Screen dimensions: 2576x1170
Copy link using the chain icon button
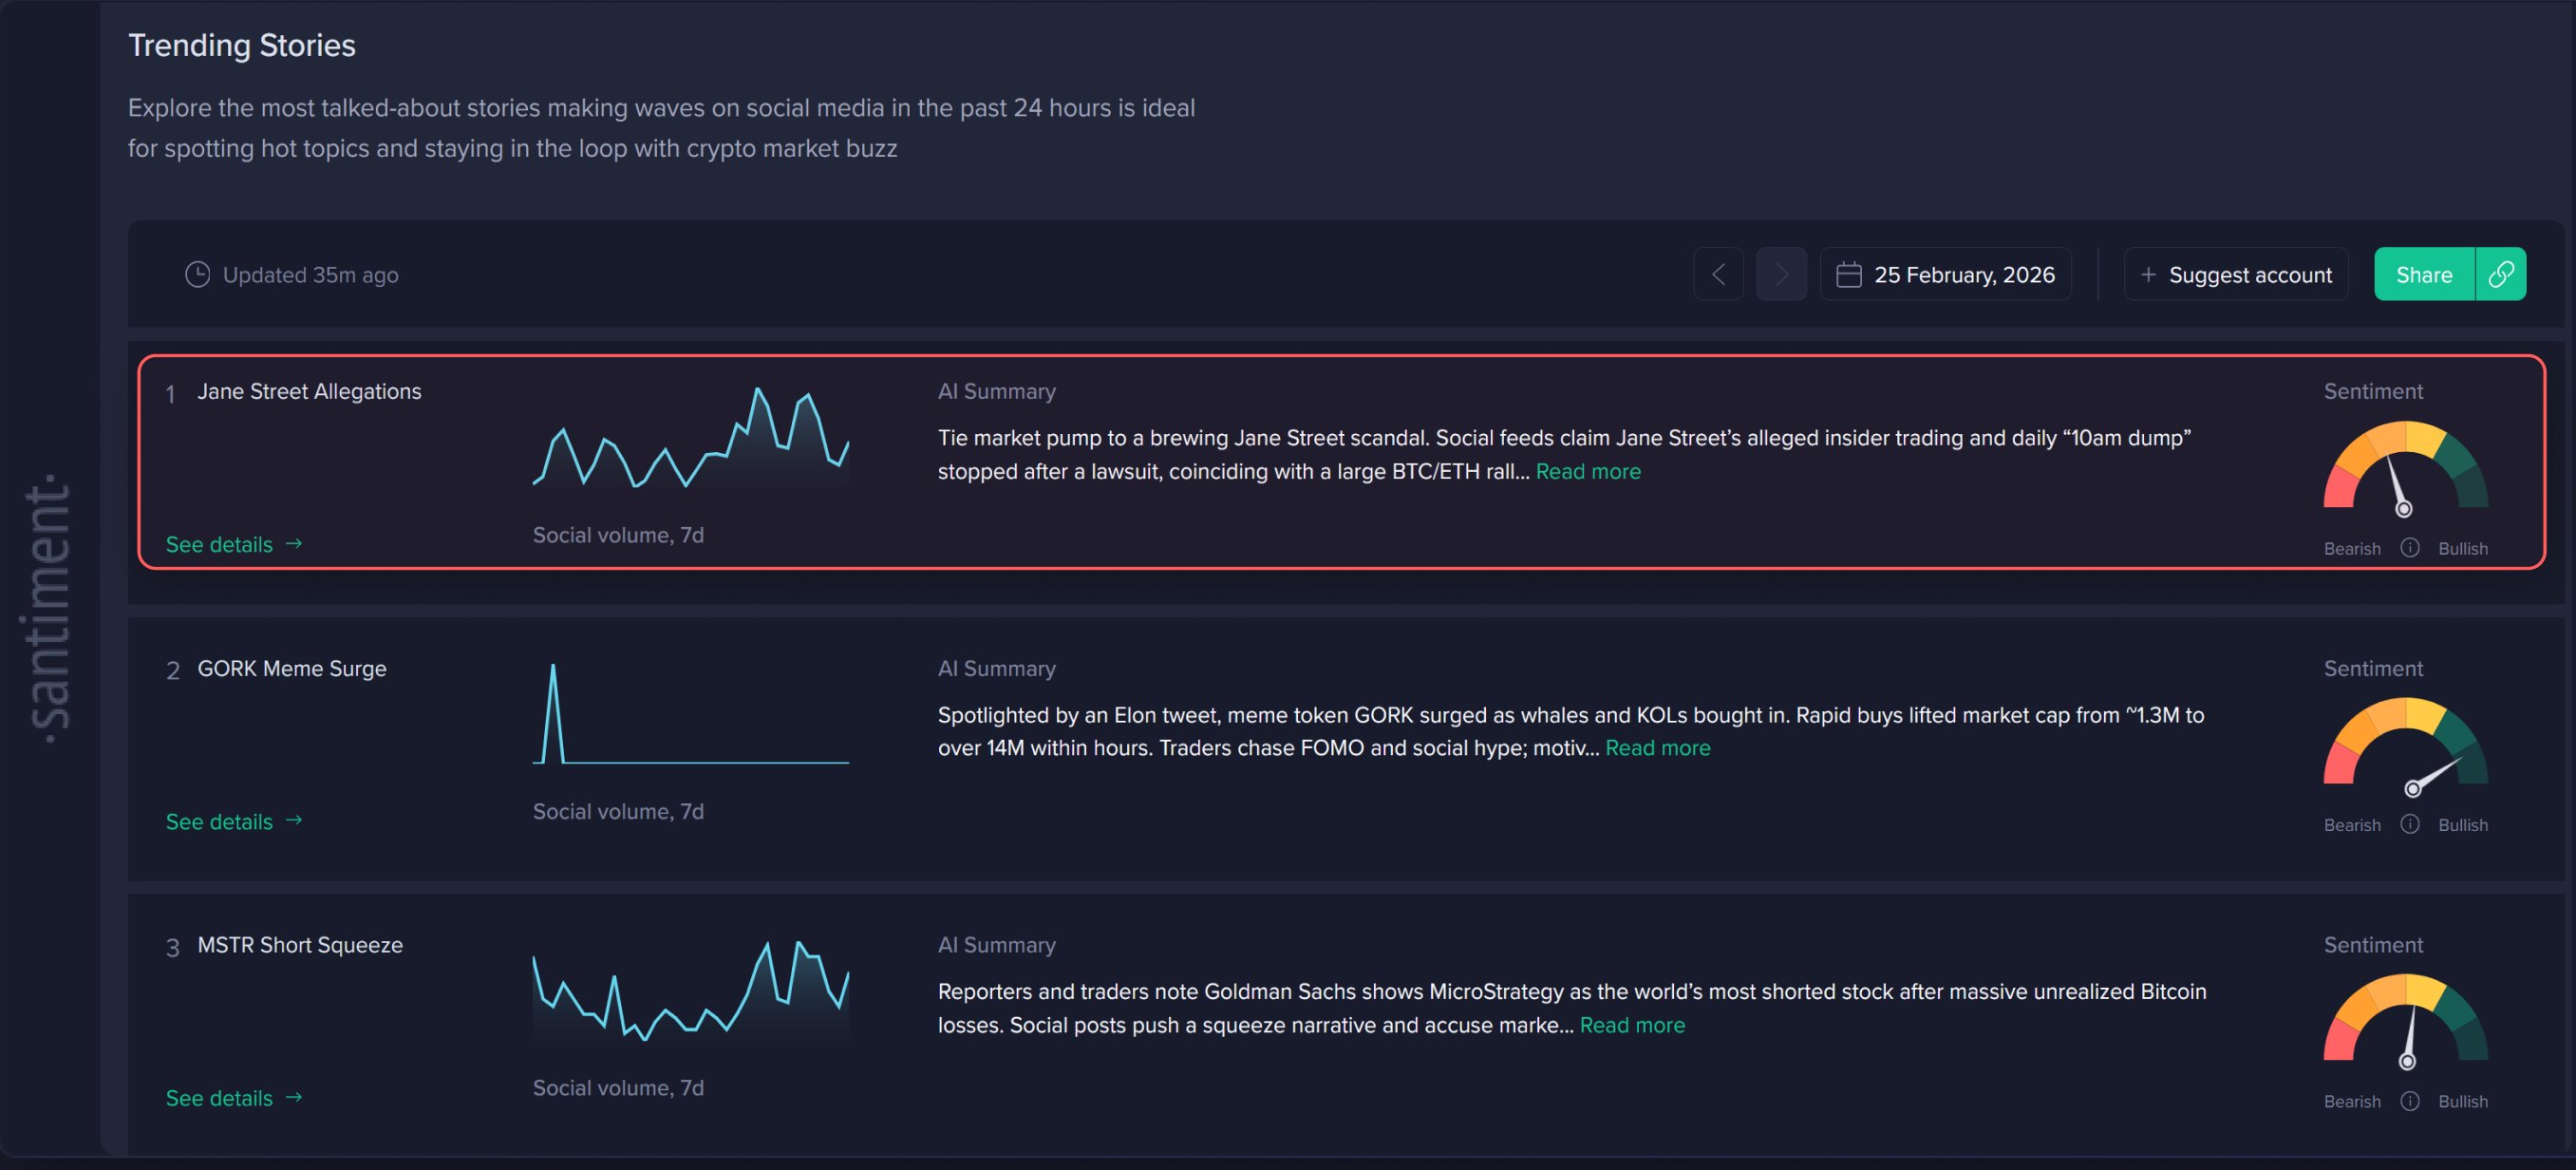(2500, 274)
